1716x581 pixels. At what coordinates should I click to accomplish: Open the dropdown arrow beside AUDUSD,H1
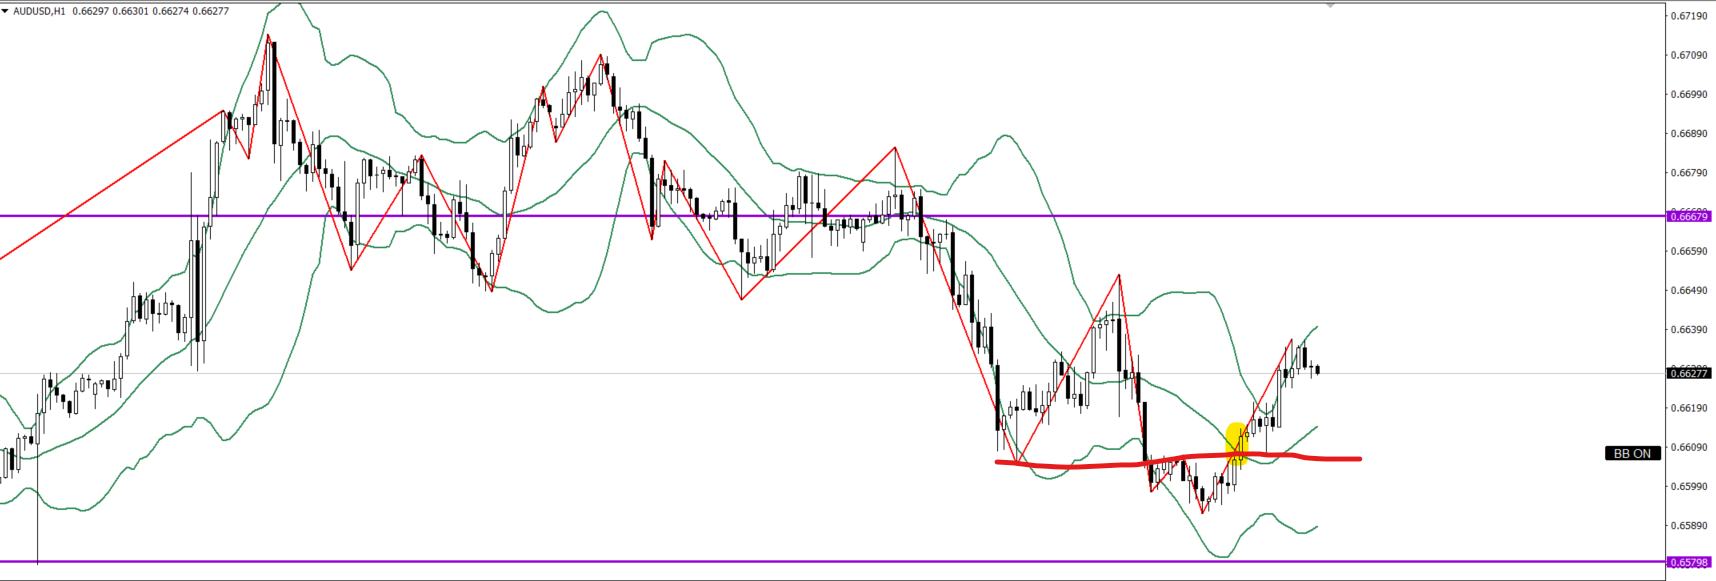click(x=5, y=11)
